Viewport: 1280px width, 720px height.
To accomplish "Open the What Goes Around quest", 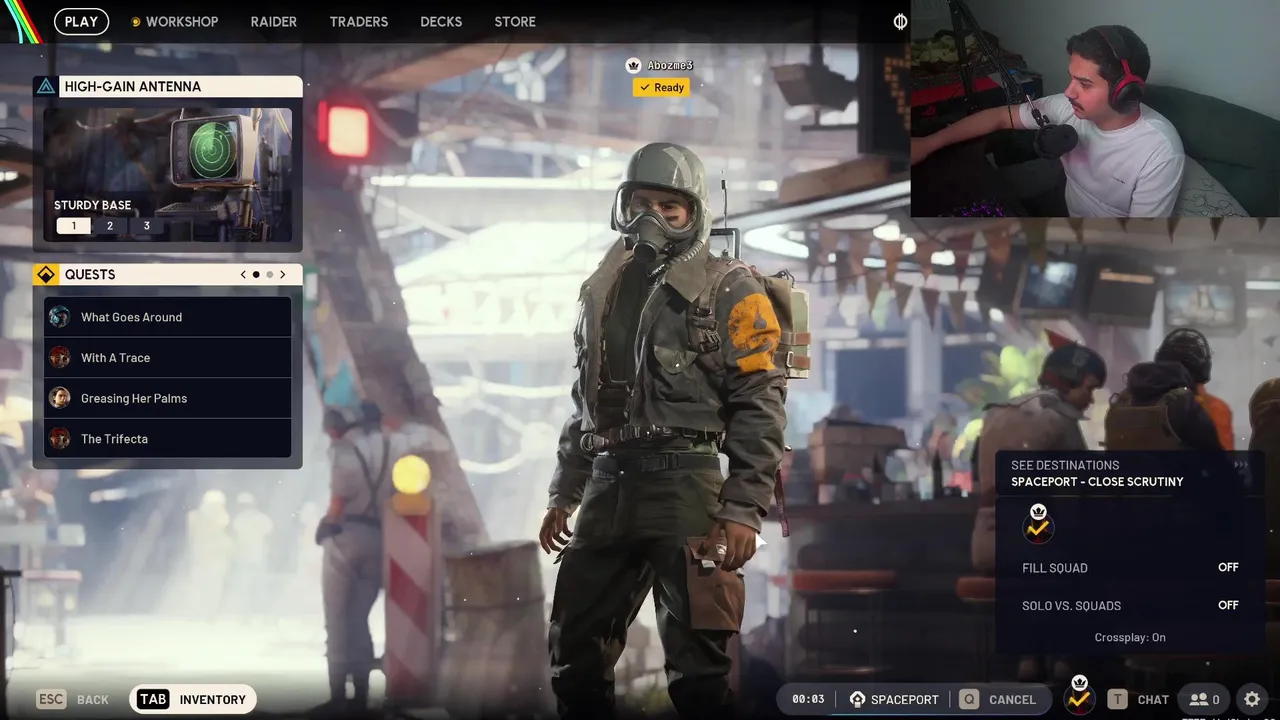I will point(167,317).
